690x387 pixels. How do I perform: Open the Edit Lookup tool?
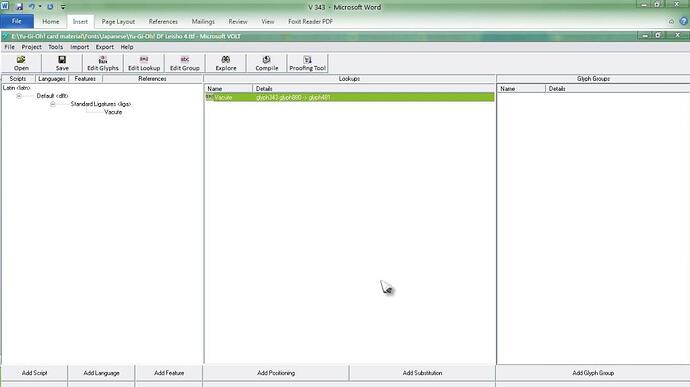point(144,63)
